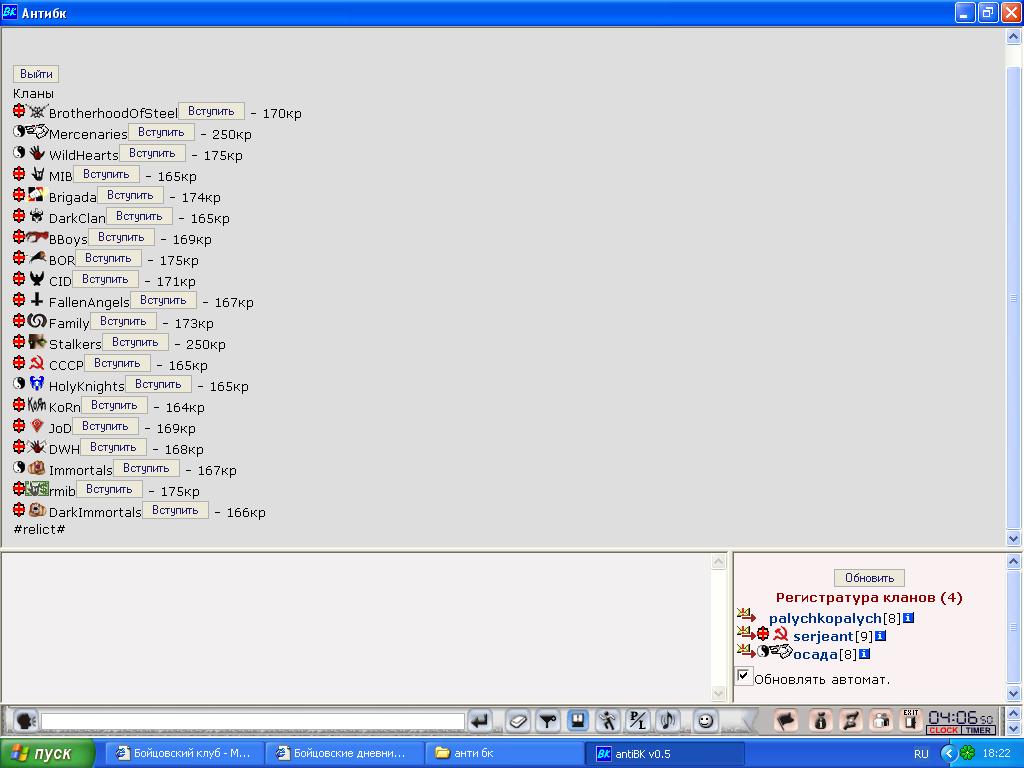Click the floppy disk icon in the chat toolbar
This screenshot has width=1024, height=768.
point(577,721)
